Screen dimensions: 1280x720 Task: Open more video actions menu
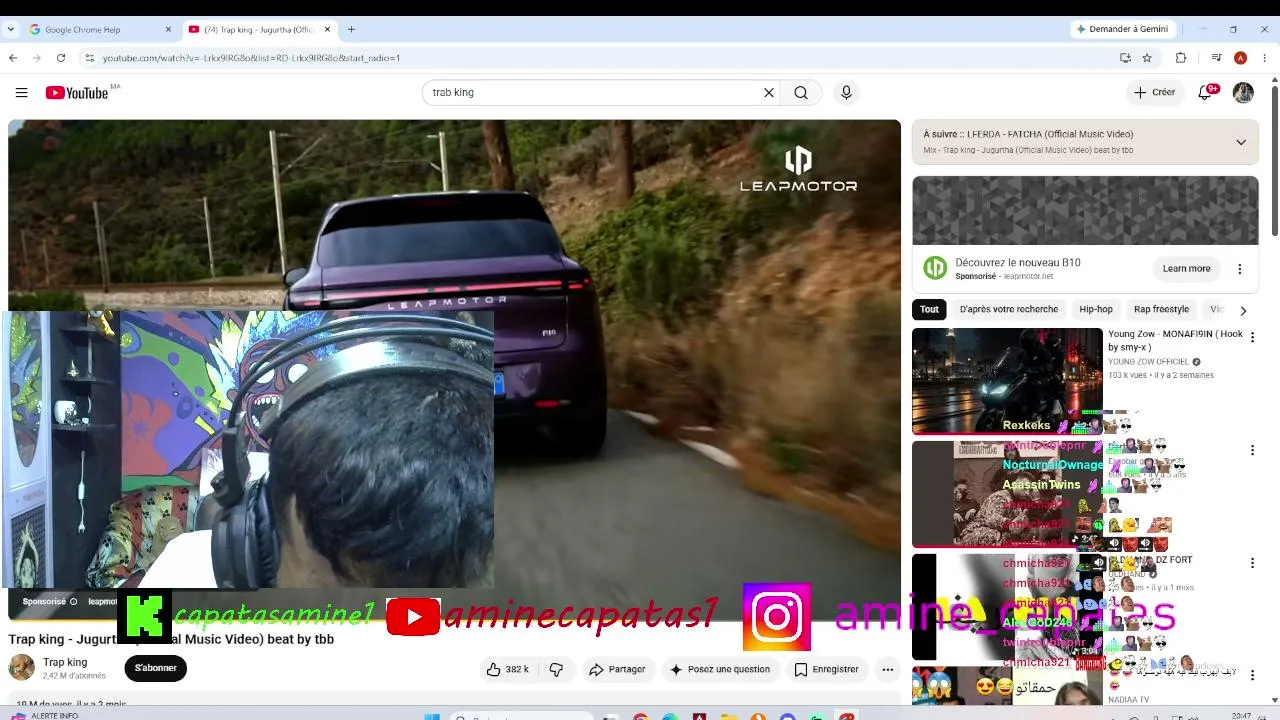(x=887, y=669)
